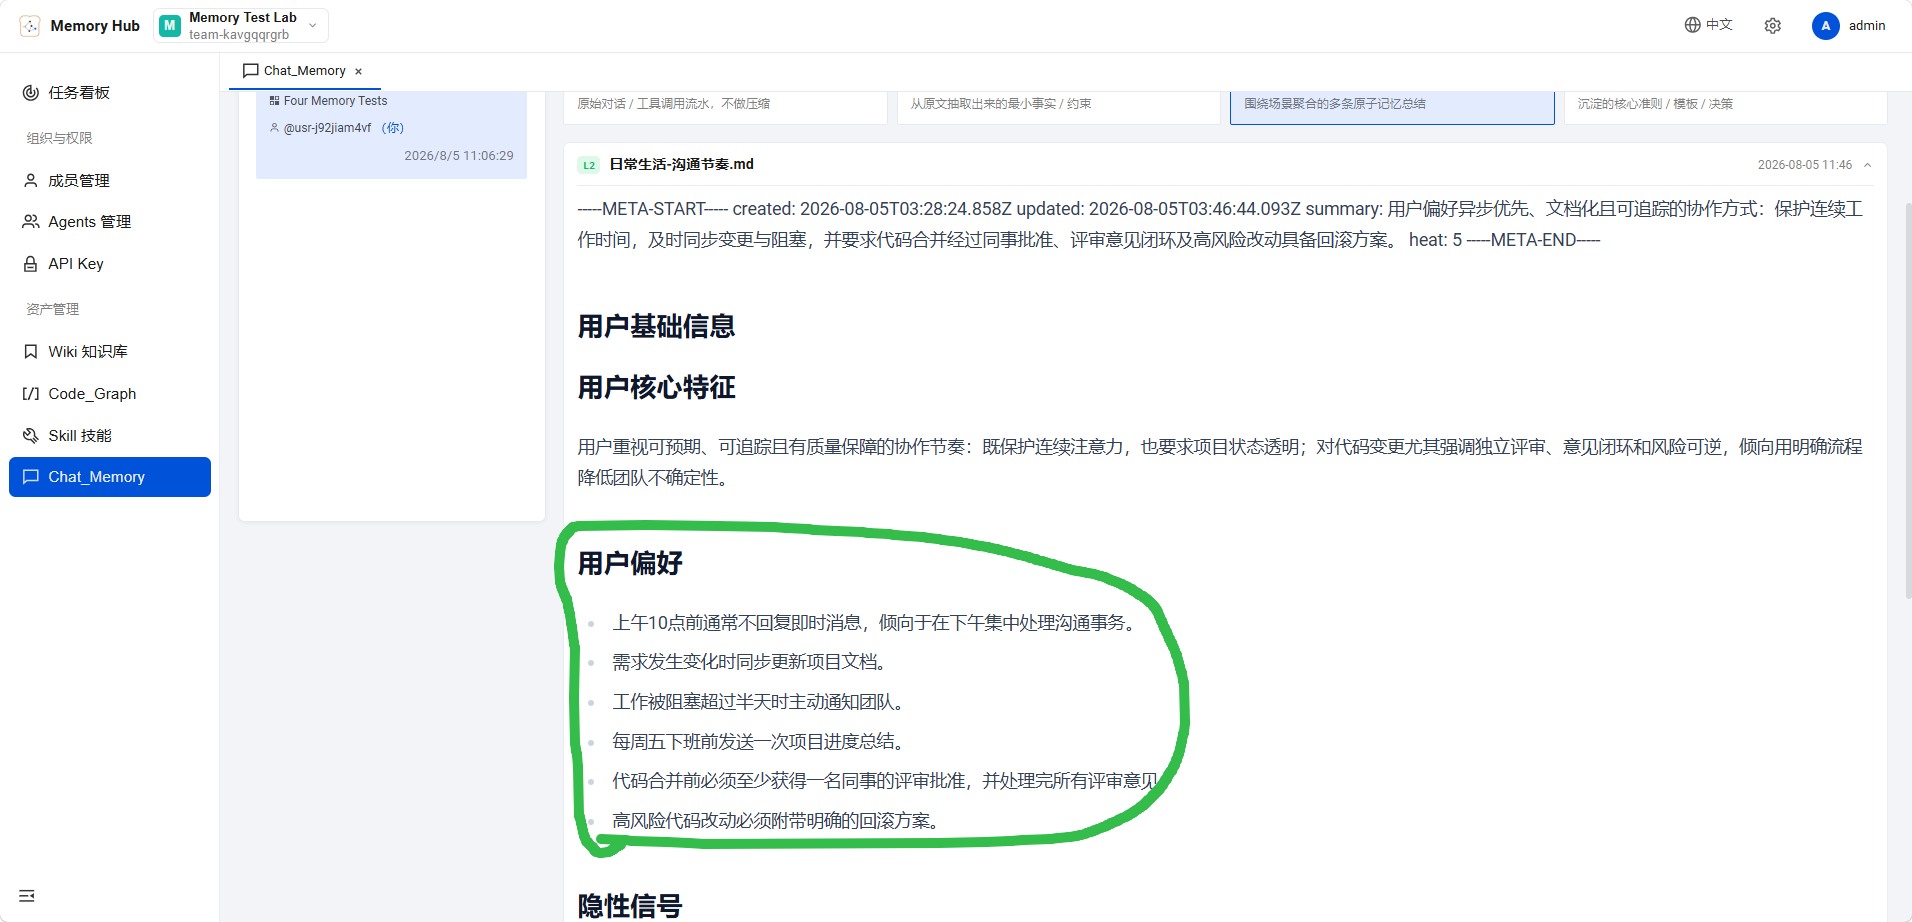1912x922 pixels.
Task: Click the line 高风险代码改动必须附带明确的回滚方案
Action: pyautogui.click(x=775, y=821)
